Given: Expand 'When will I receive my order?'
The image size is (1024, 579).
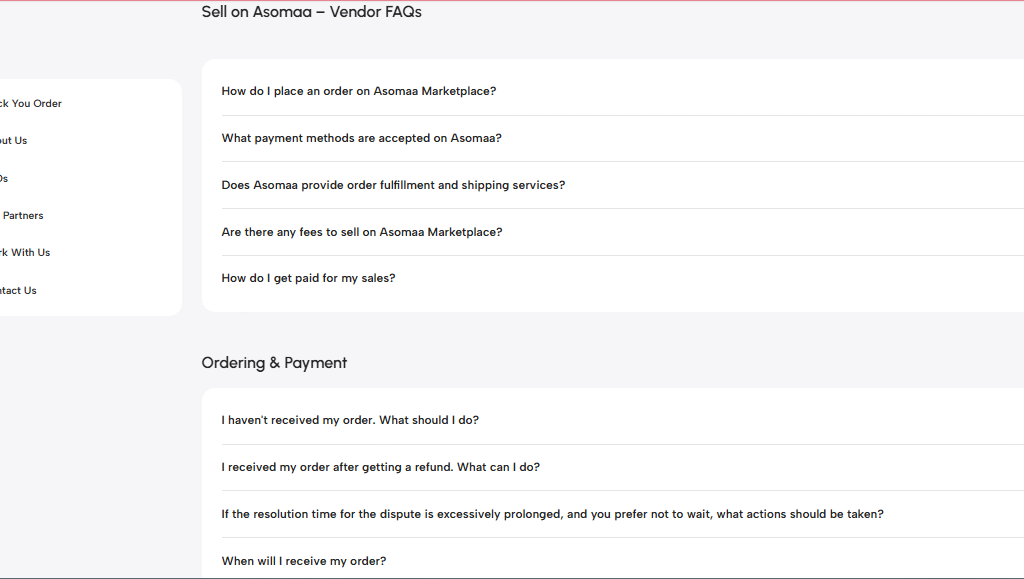Looking at the screenshot, I should click(x=303, y=561).
